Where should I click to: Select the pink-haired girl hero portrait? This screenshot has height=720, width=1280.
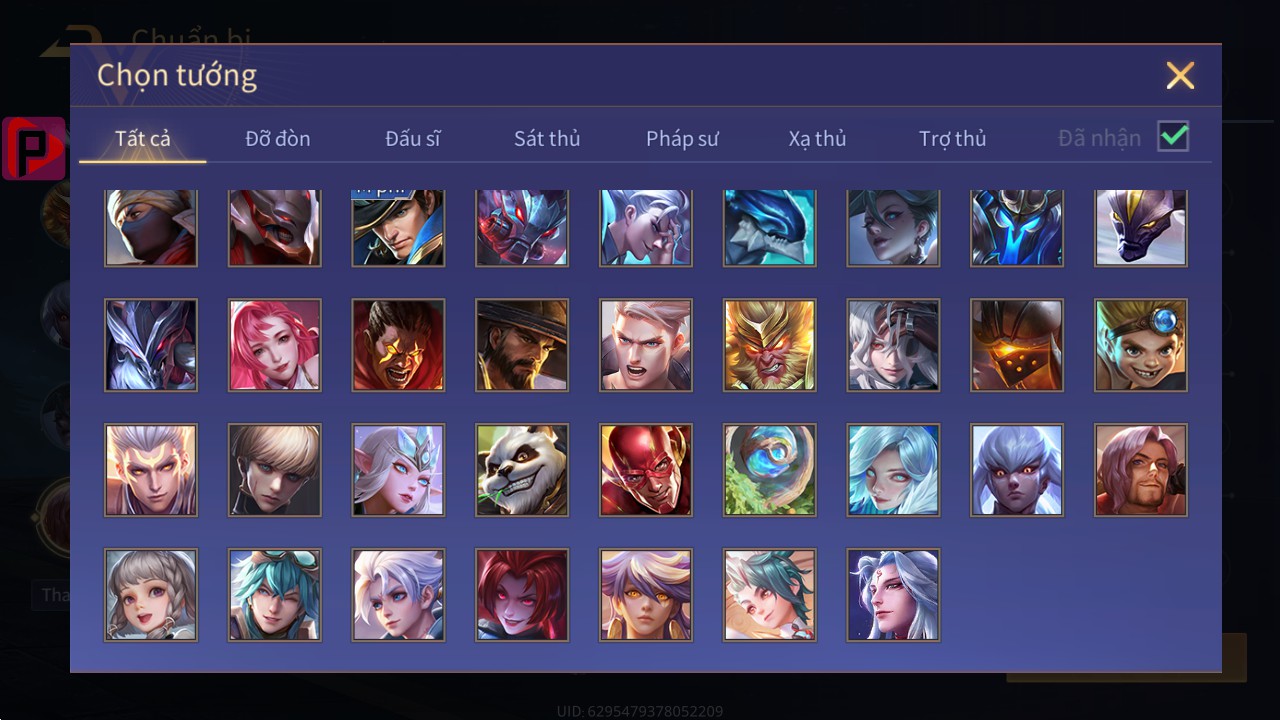pyautogui.click(x=275, y=345)
